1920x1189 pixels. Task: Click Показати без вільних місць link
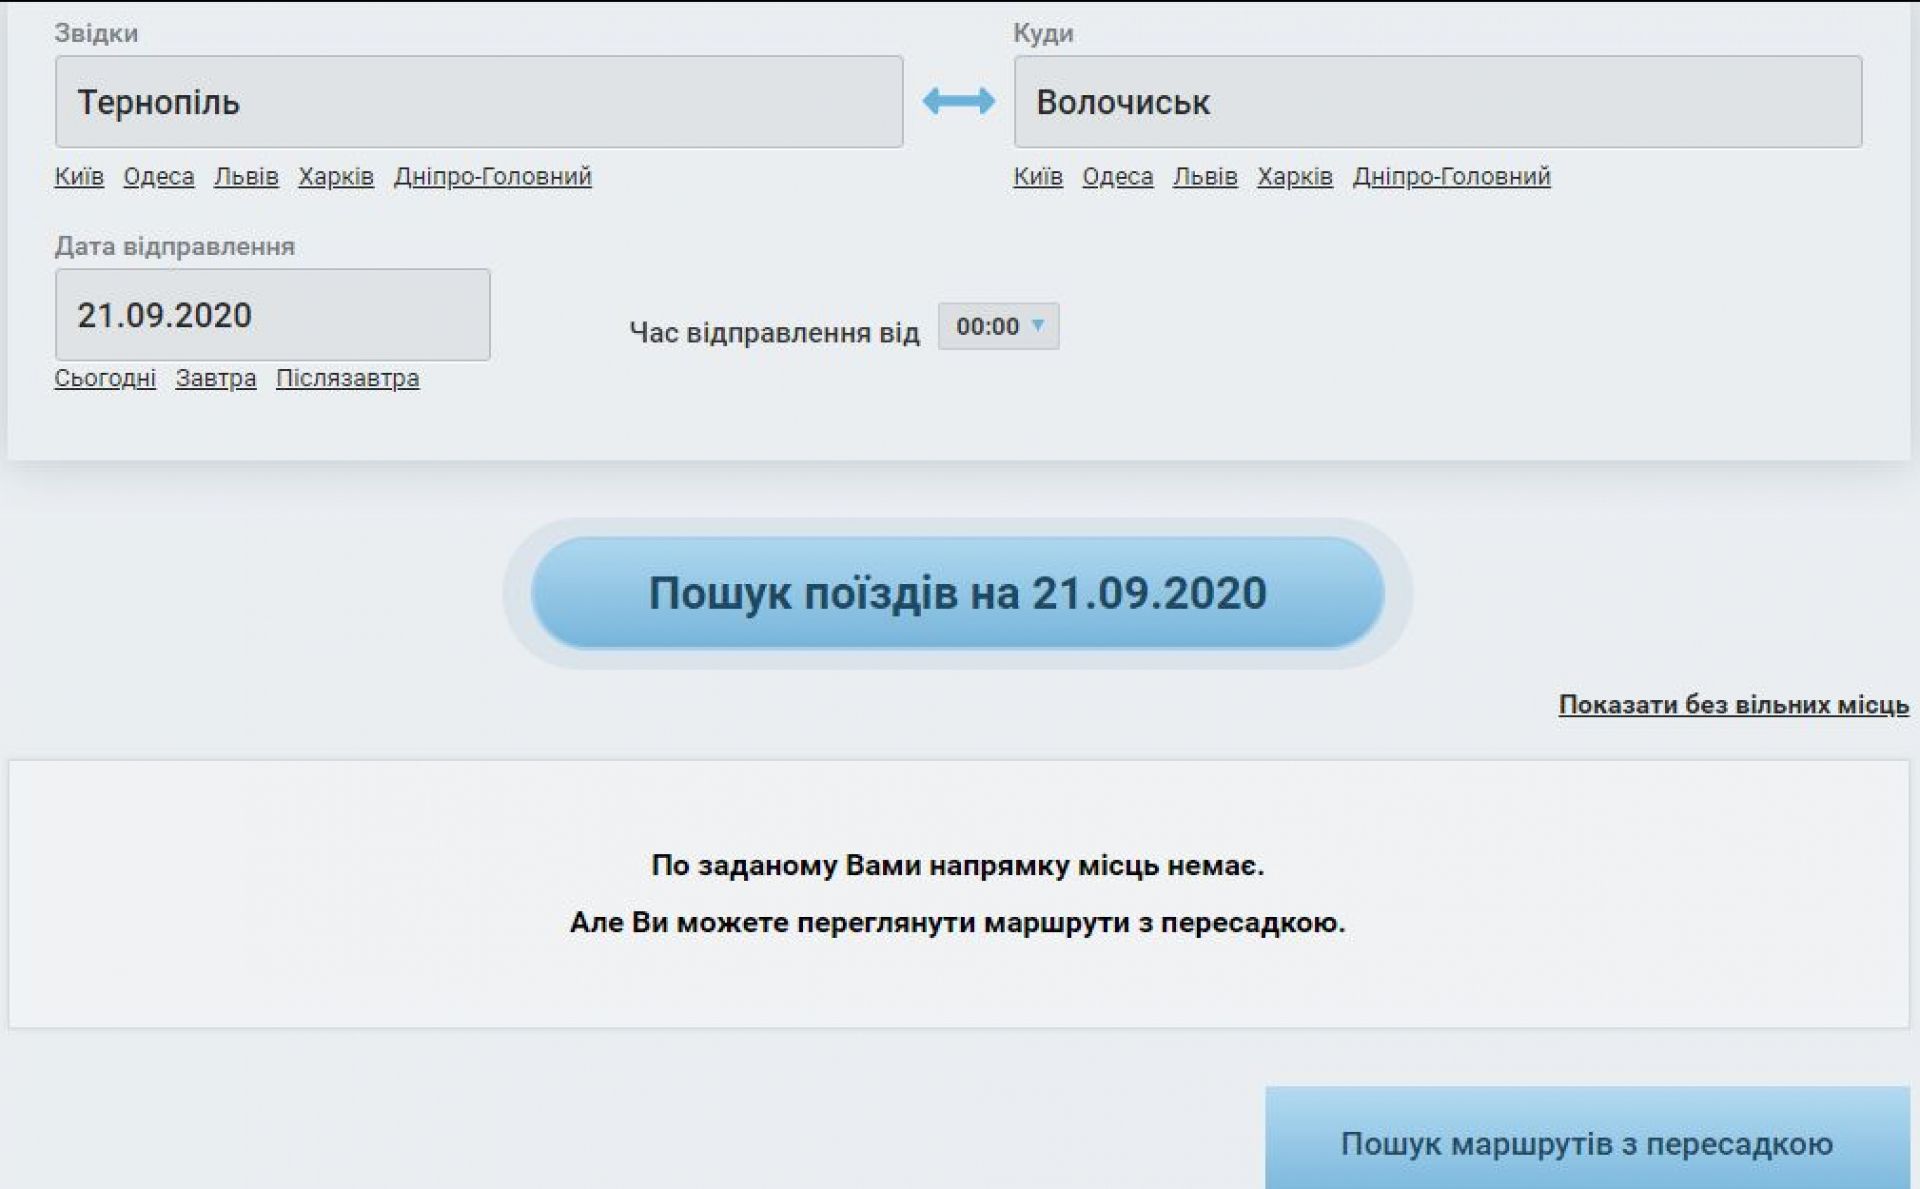point(1733,705)
